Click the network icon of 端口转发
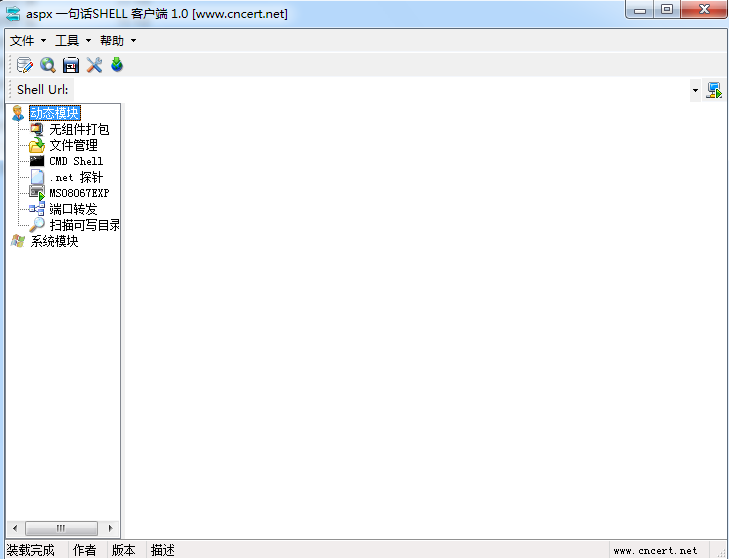This screenshot has height=559, width=729. pos(37,209)
